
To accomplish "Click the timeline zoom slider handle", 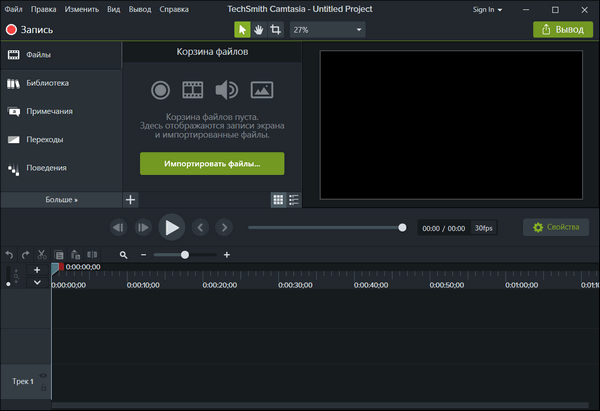I will coord(185,255).
